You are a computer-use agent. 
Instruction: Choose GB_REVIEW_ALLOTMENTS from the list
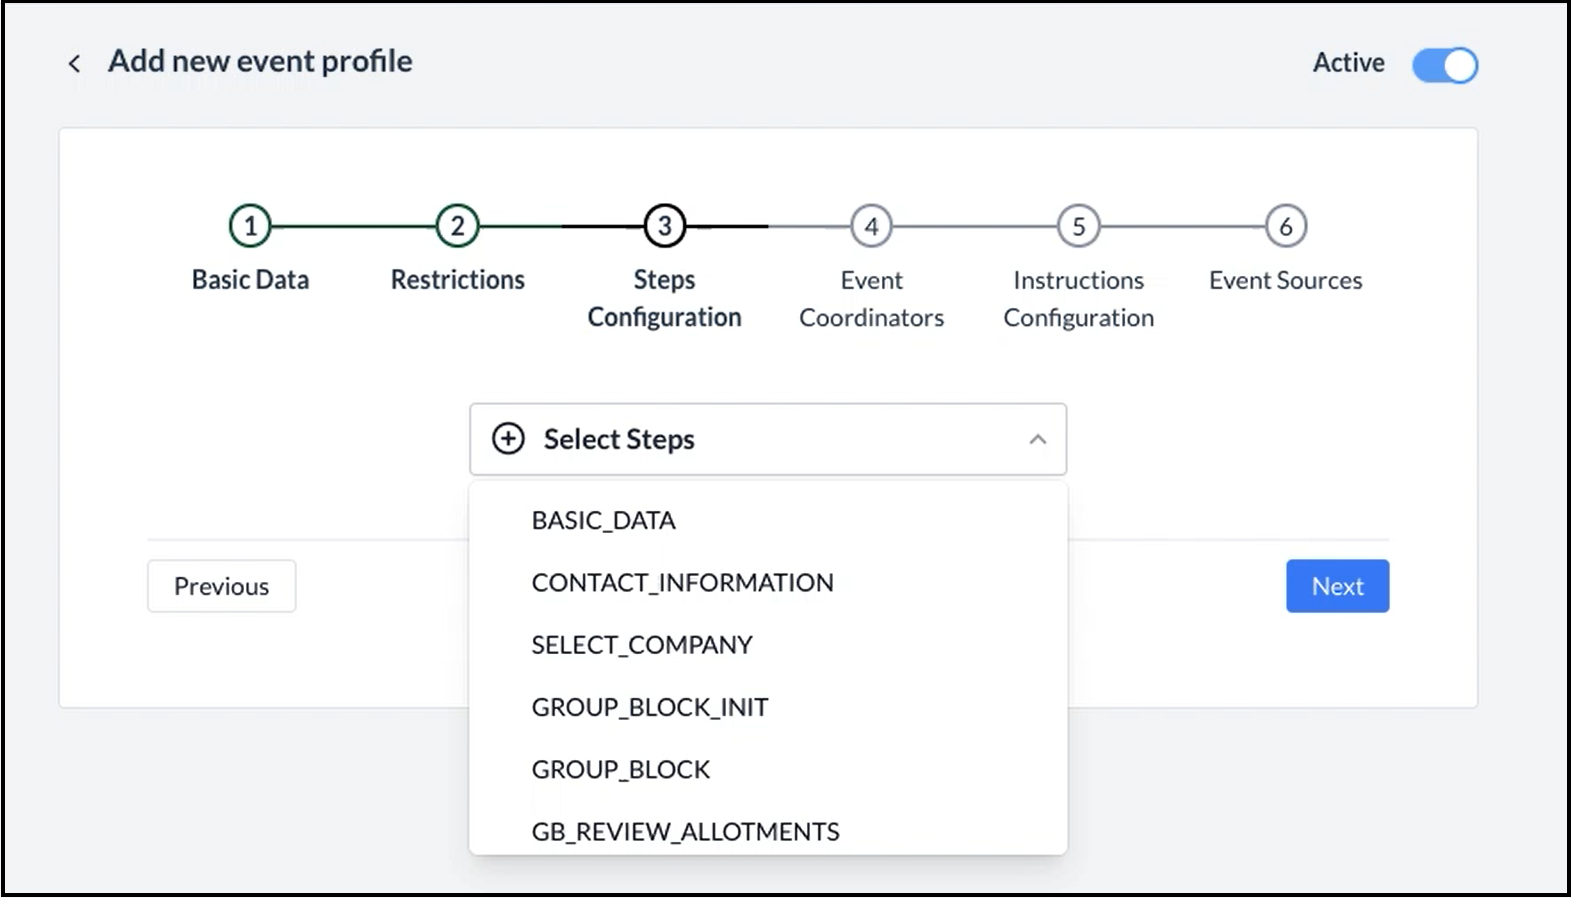click(685, 831)
